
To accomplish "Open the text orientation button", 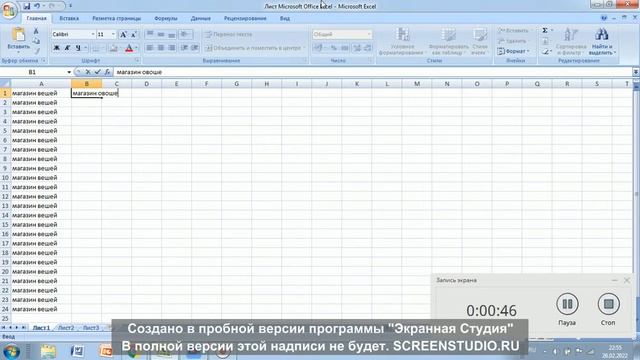I will click(x=186, y=34).
